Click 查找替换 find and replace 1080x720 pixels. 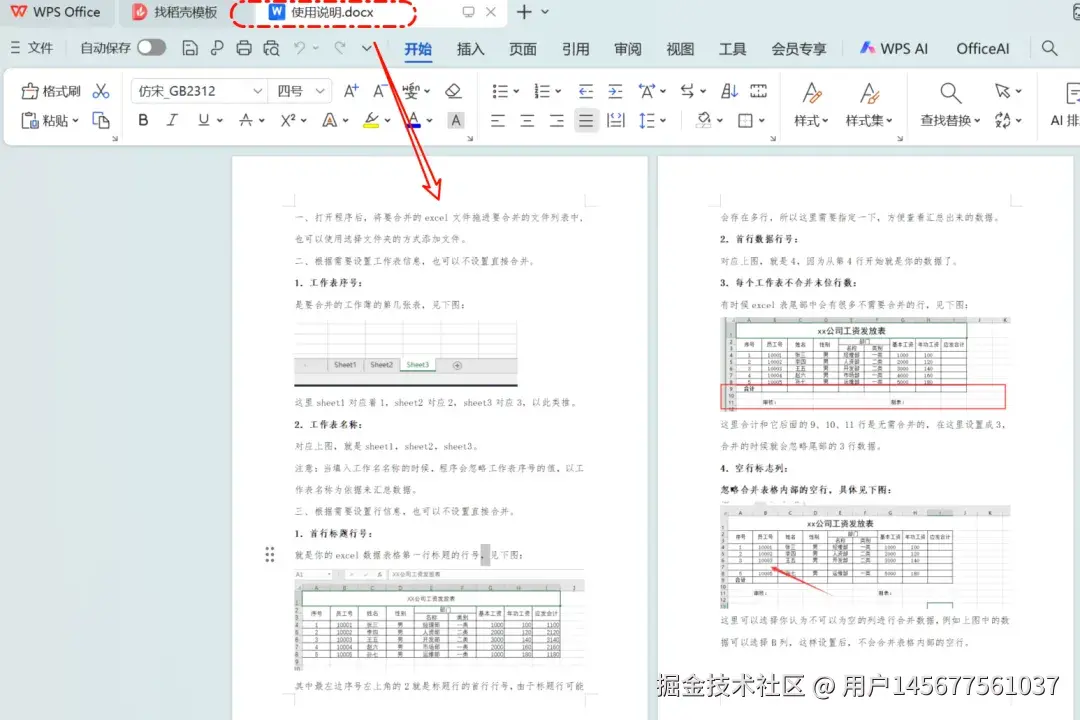[950, 105]
